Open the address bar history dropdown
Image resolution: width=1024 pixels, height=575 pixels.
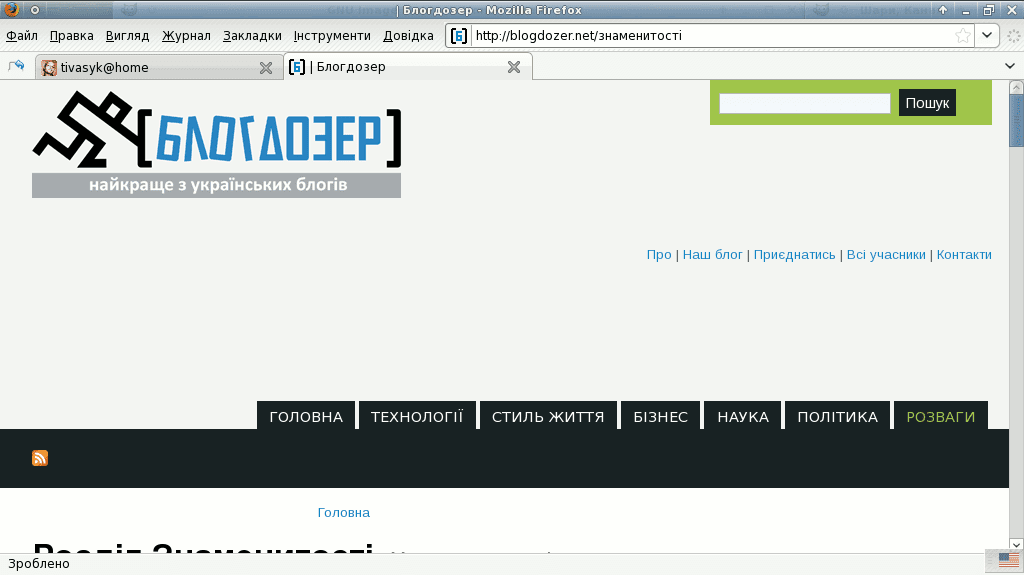(x=987, y=36)
